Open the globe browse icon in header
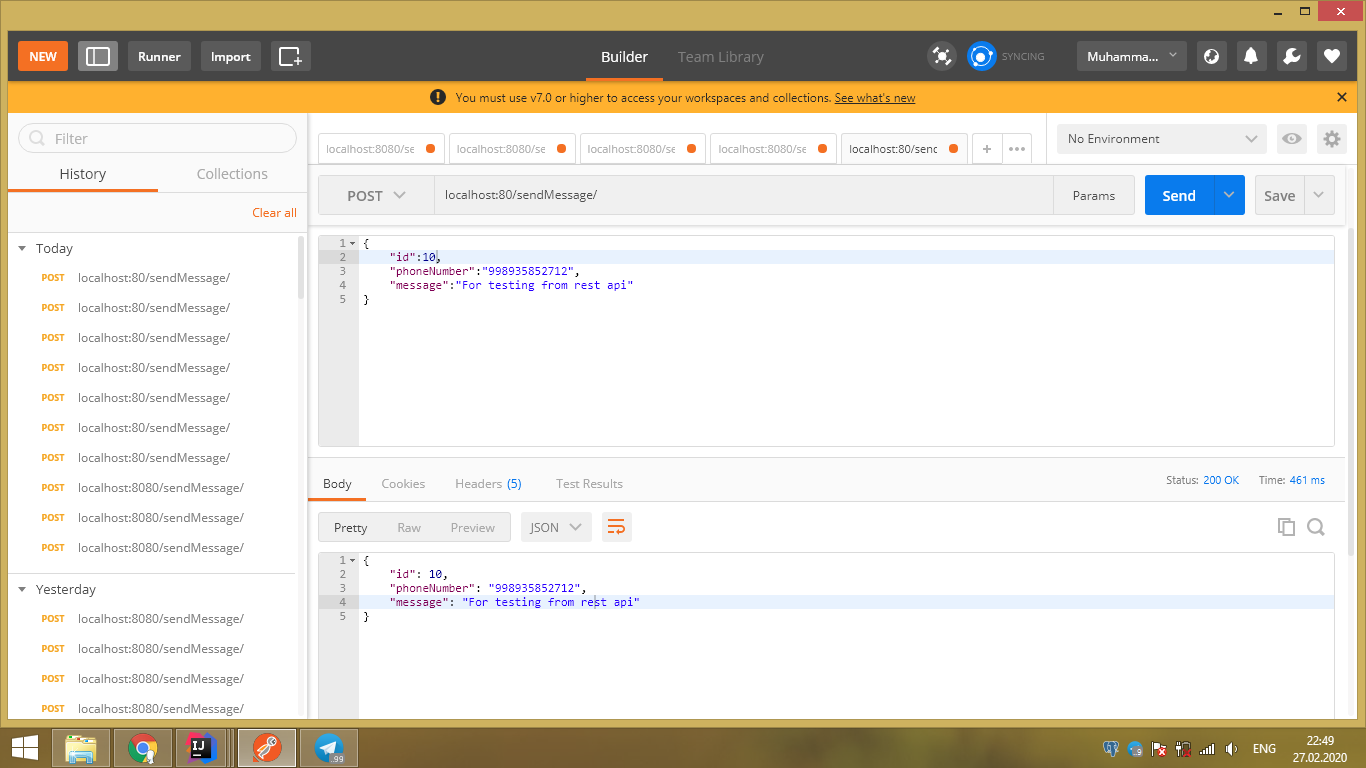Viewport: 1366px width, 768px height. [x=1211, y=56]
